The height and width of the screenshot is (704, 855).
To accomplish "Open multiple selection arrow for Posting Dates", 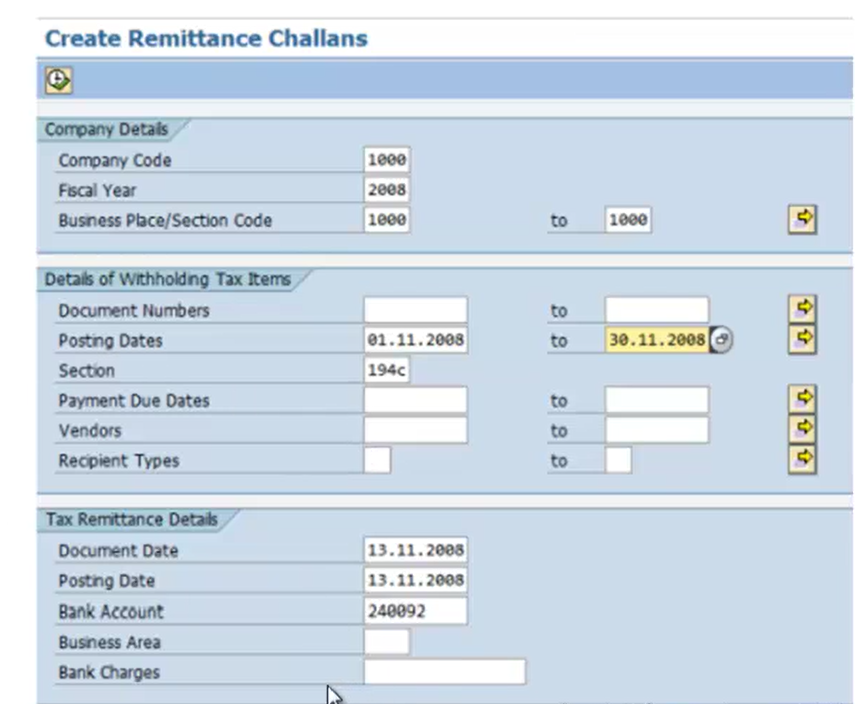I will (x=803, y=339).
